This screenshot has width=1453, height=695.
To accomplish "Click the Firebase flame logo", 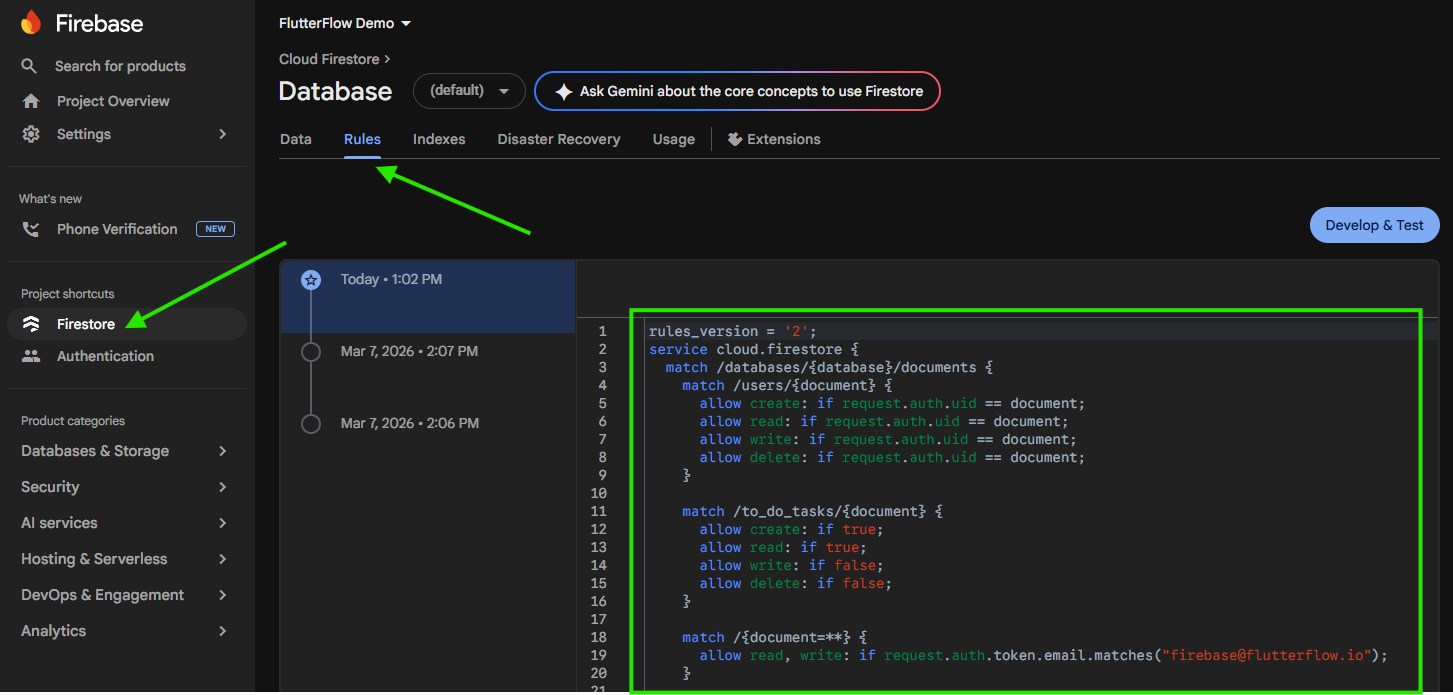I will pyautogui.click(x=31, y=22).
